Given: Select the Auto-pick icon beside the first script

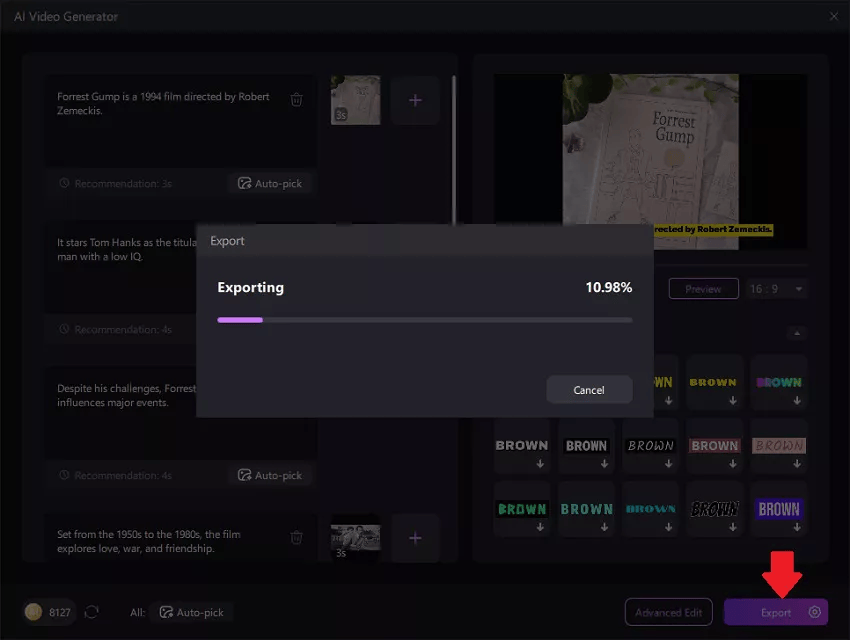Looking at the screenshot, I should click(243, 183).
